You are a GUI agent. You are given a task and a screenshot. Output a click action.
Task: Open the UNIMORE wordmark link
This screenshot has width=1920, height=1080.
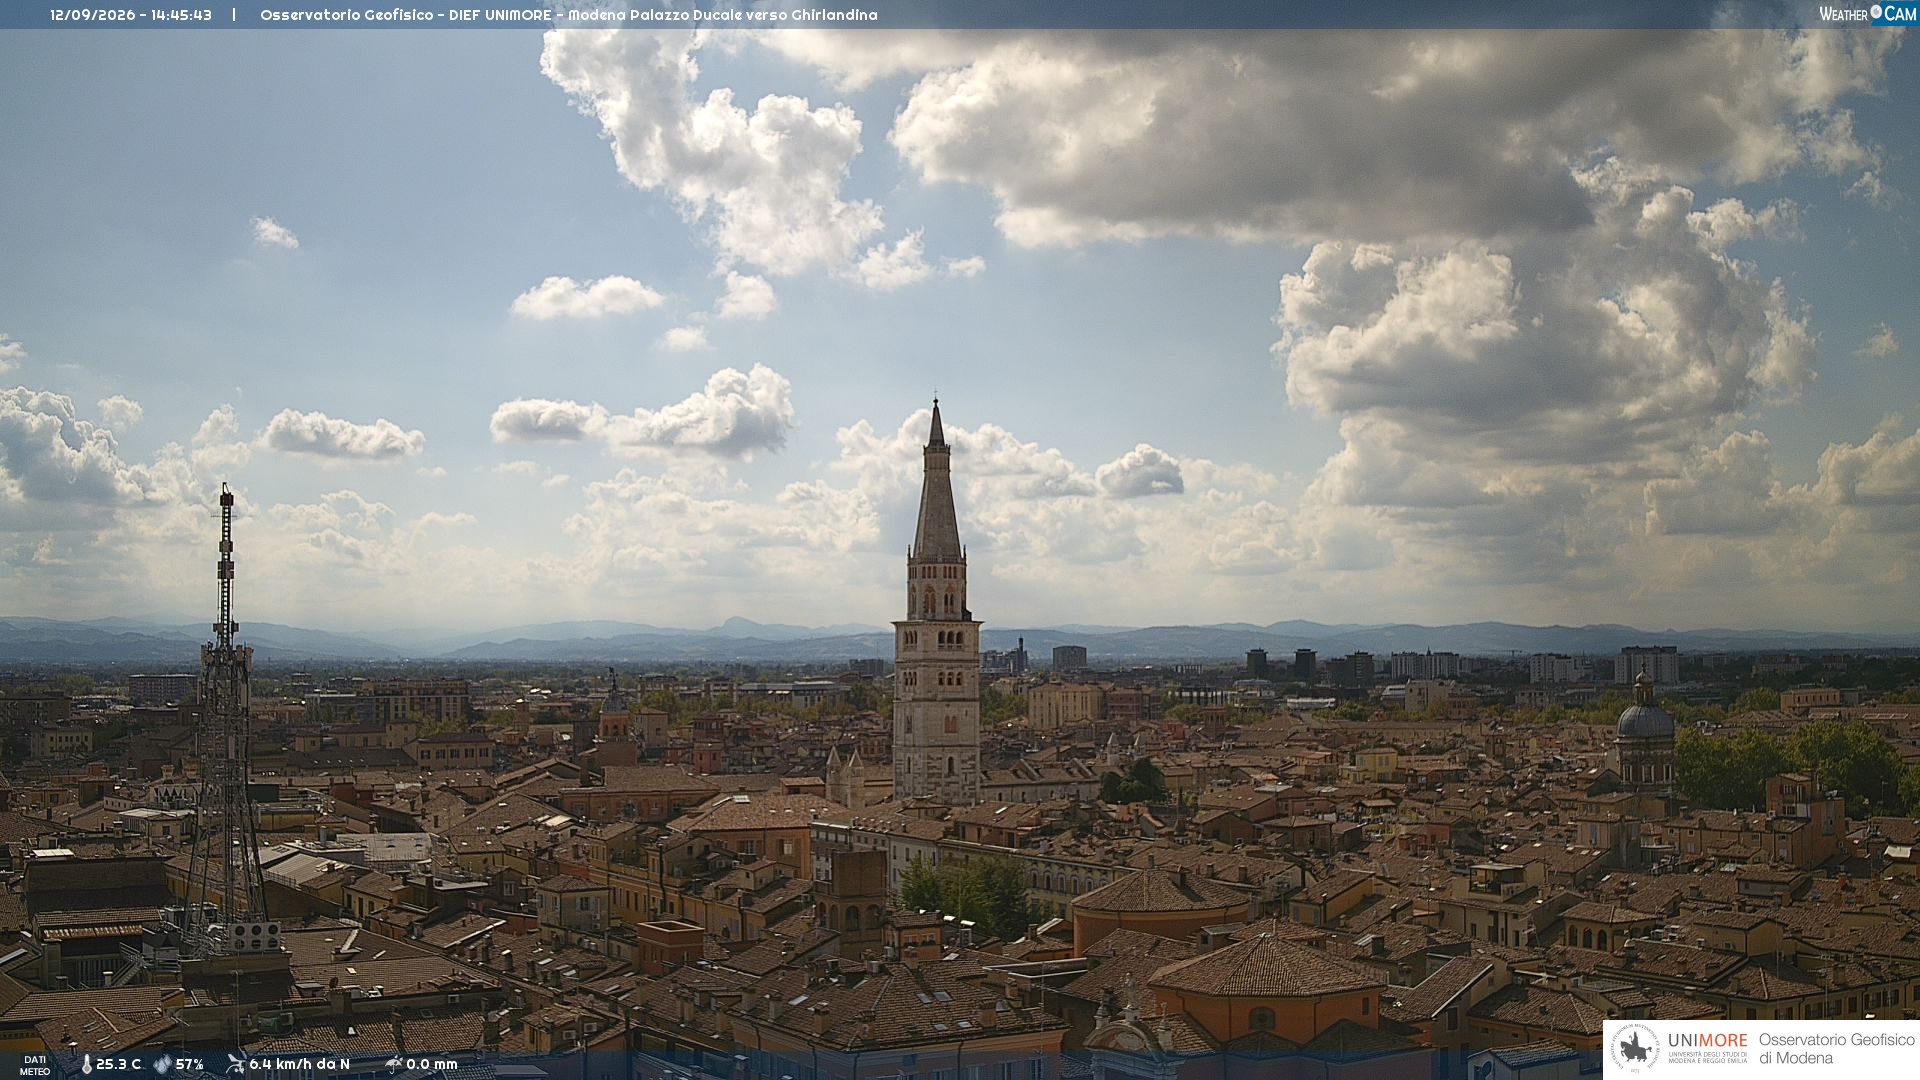[x=1707, y=1040]
